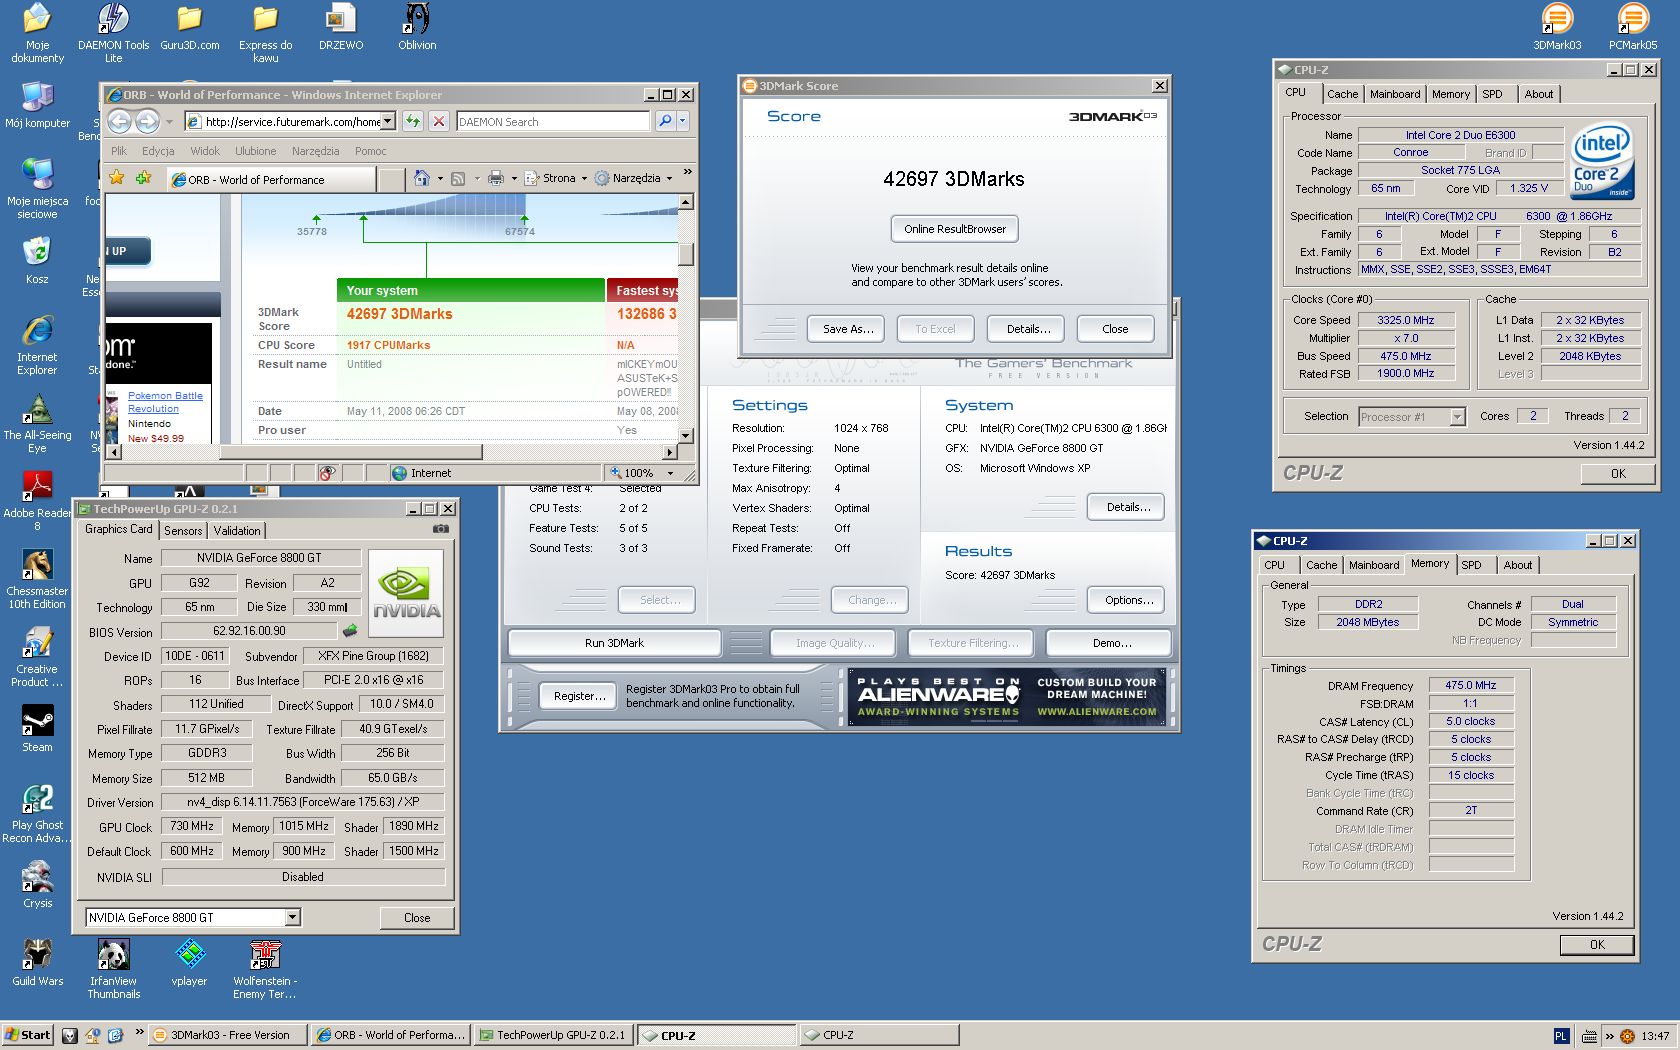Screen dimensions: 1680x1050
Task: Open the IrfanView Thumbnails desktop icon
Action: coord(113,969)
